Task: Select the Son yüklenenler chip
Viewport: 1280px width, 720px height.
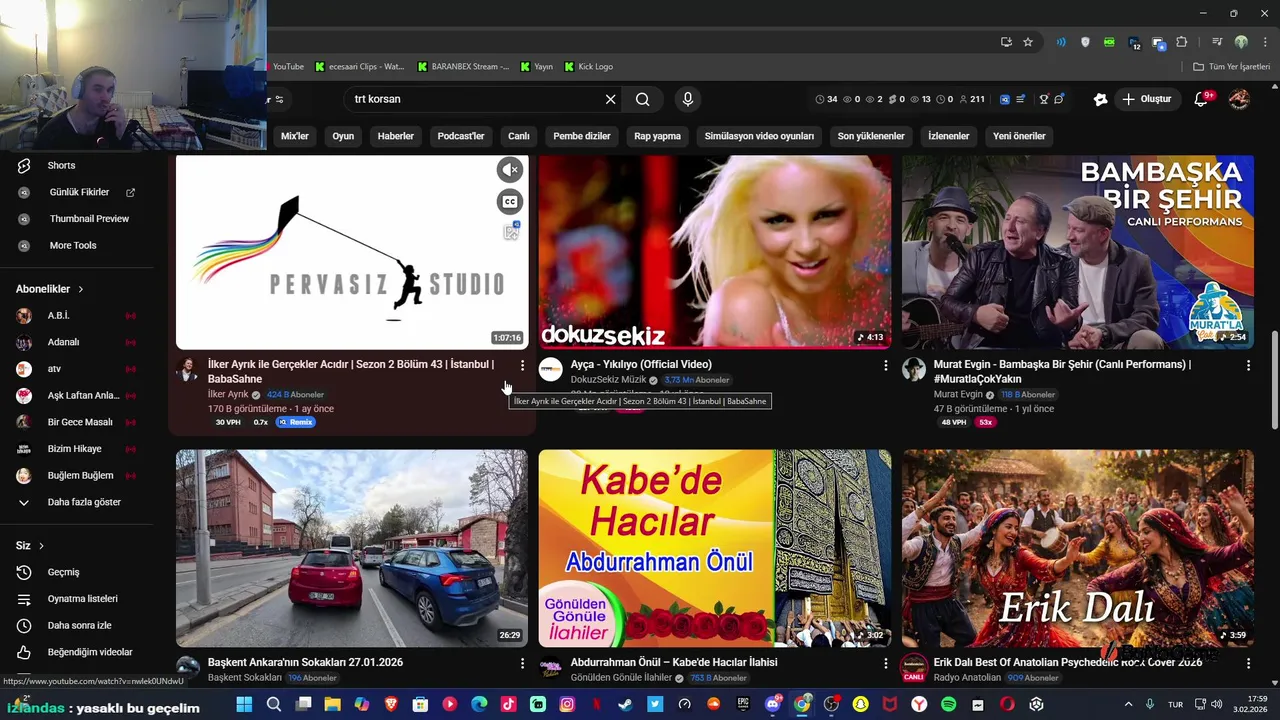Action: [x=871, y=136]
